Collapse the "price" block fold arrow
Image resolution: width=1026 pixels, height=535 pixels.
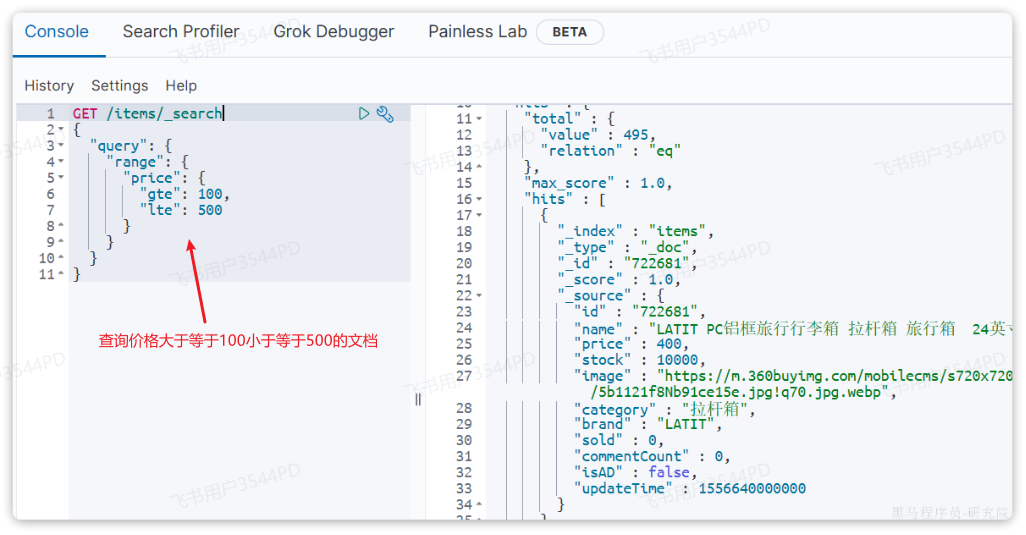[61, 177]
